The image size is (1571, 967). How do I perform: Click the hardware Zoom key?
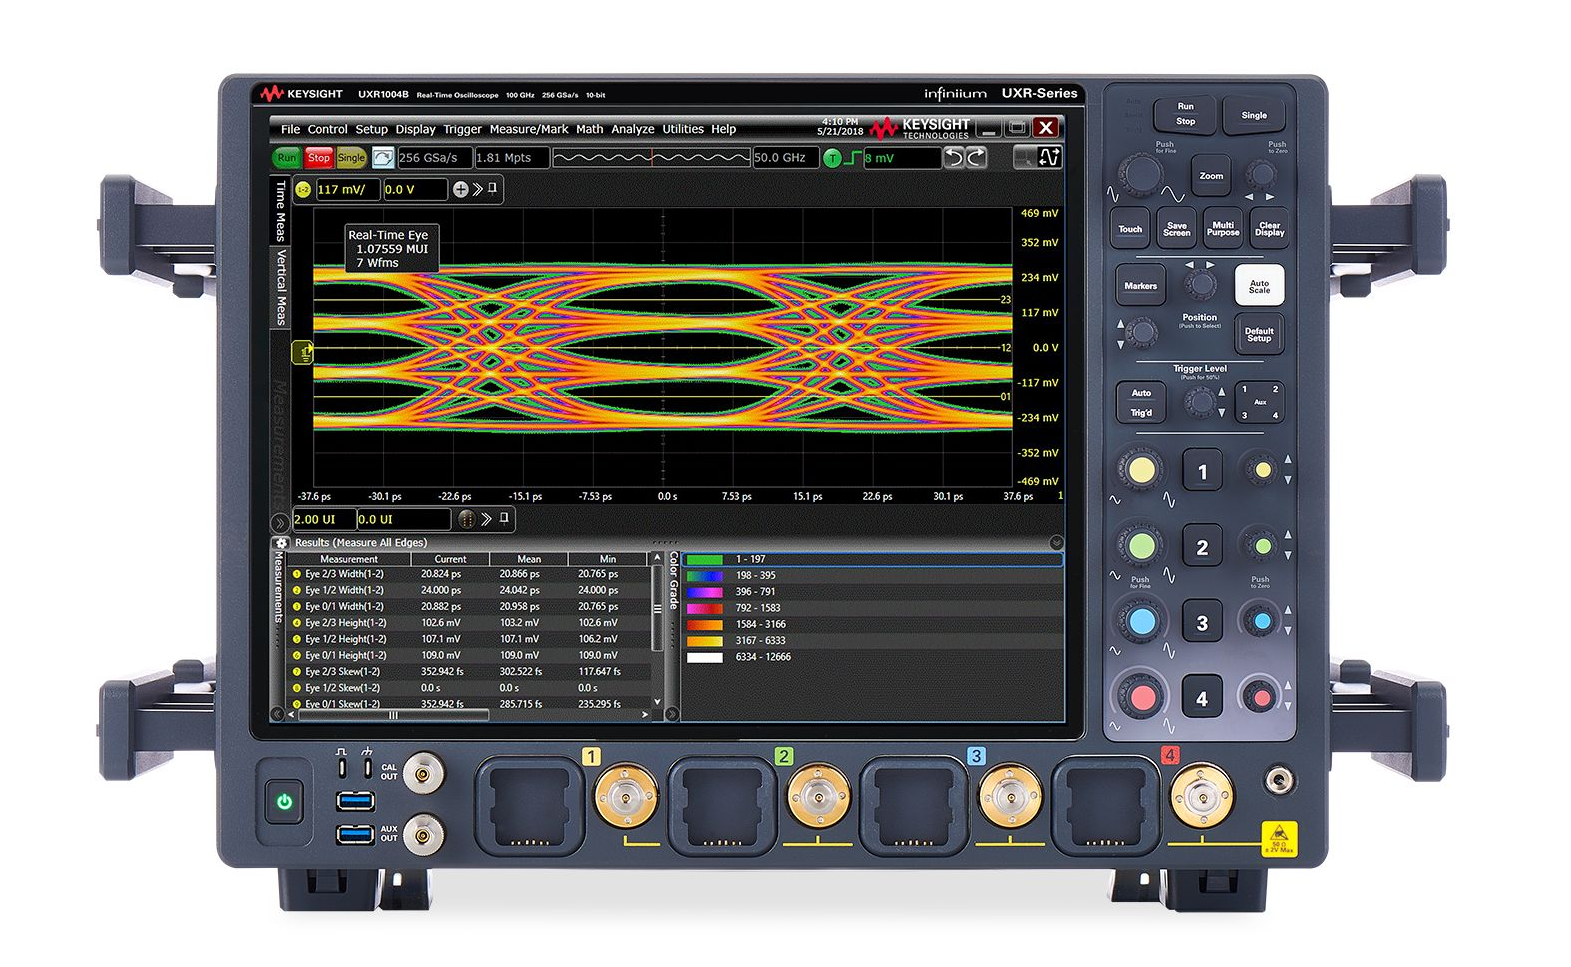click(1211, 175)
